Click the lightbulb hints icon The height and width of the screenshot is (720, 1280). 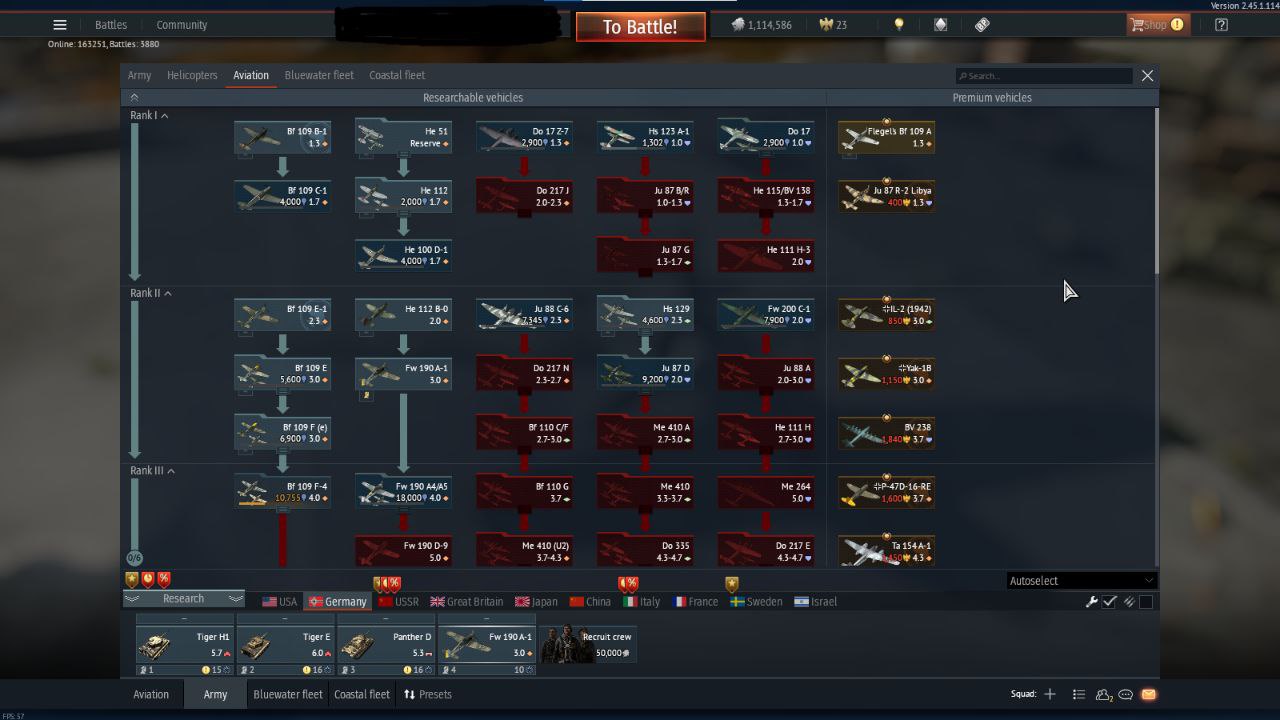[899, 25]
